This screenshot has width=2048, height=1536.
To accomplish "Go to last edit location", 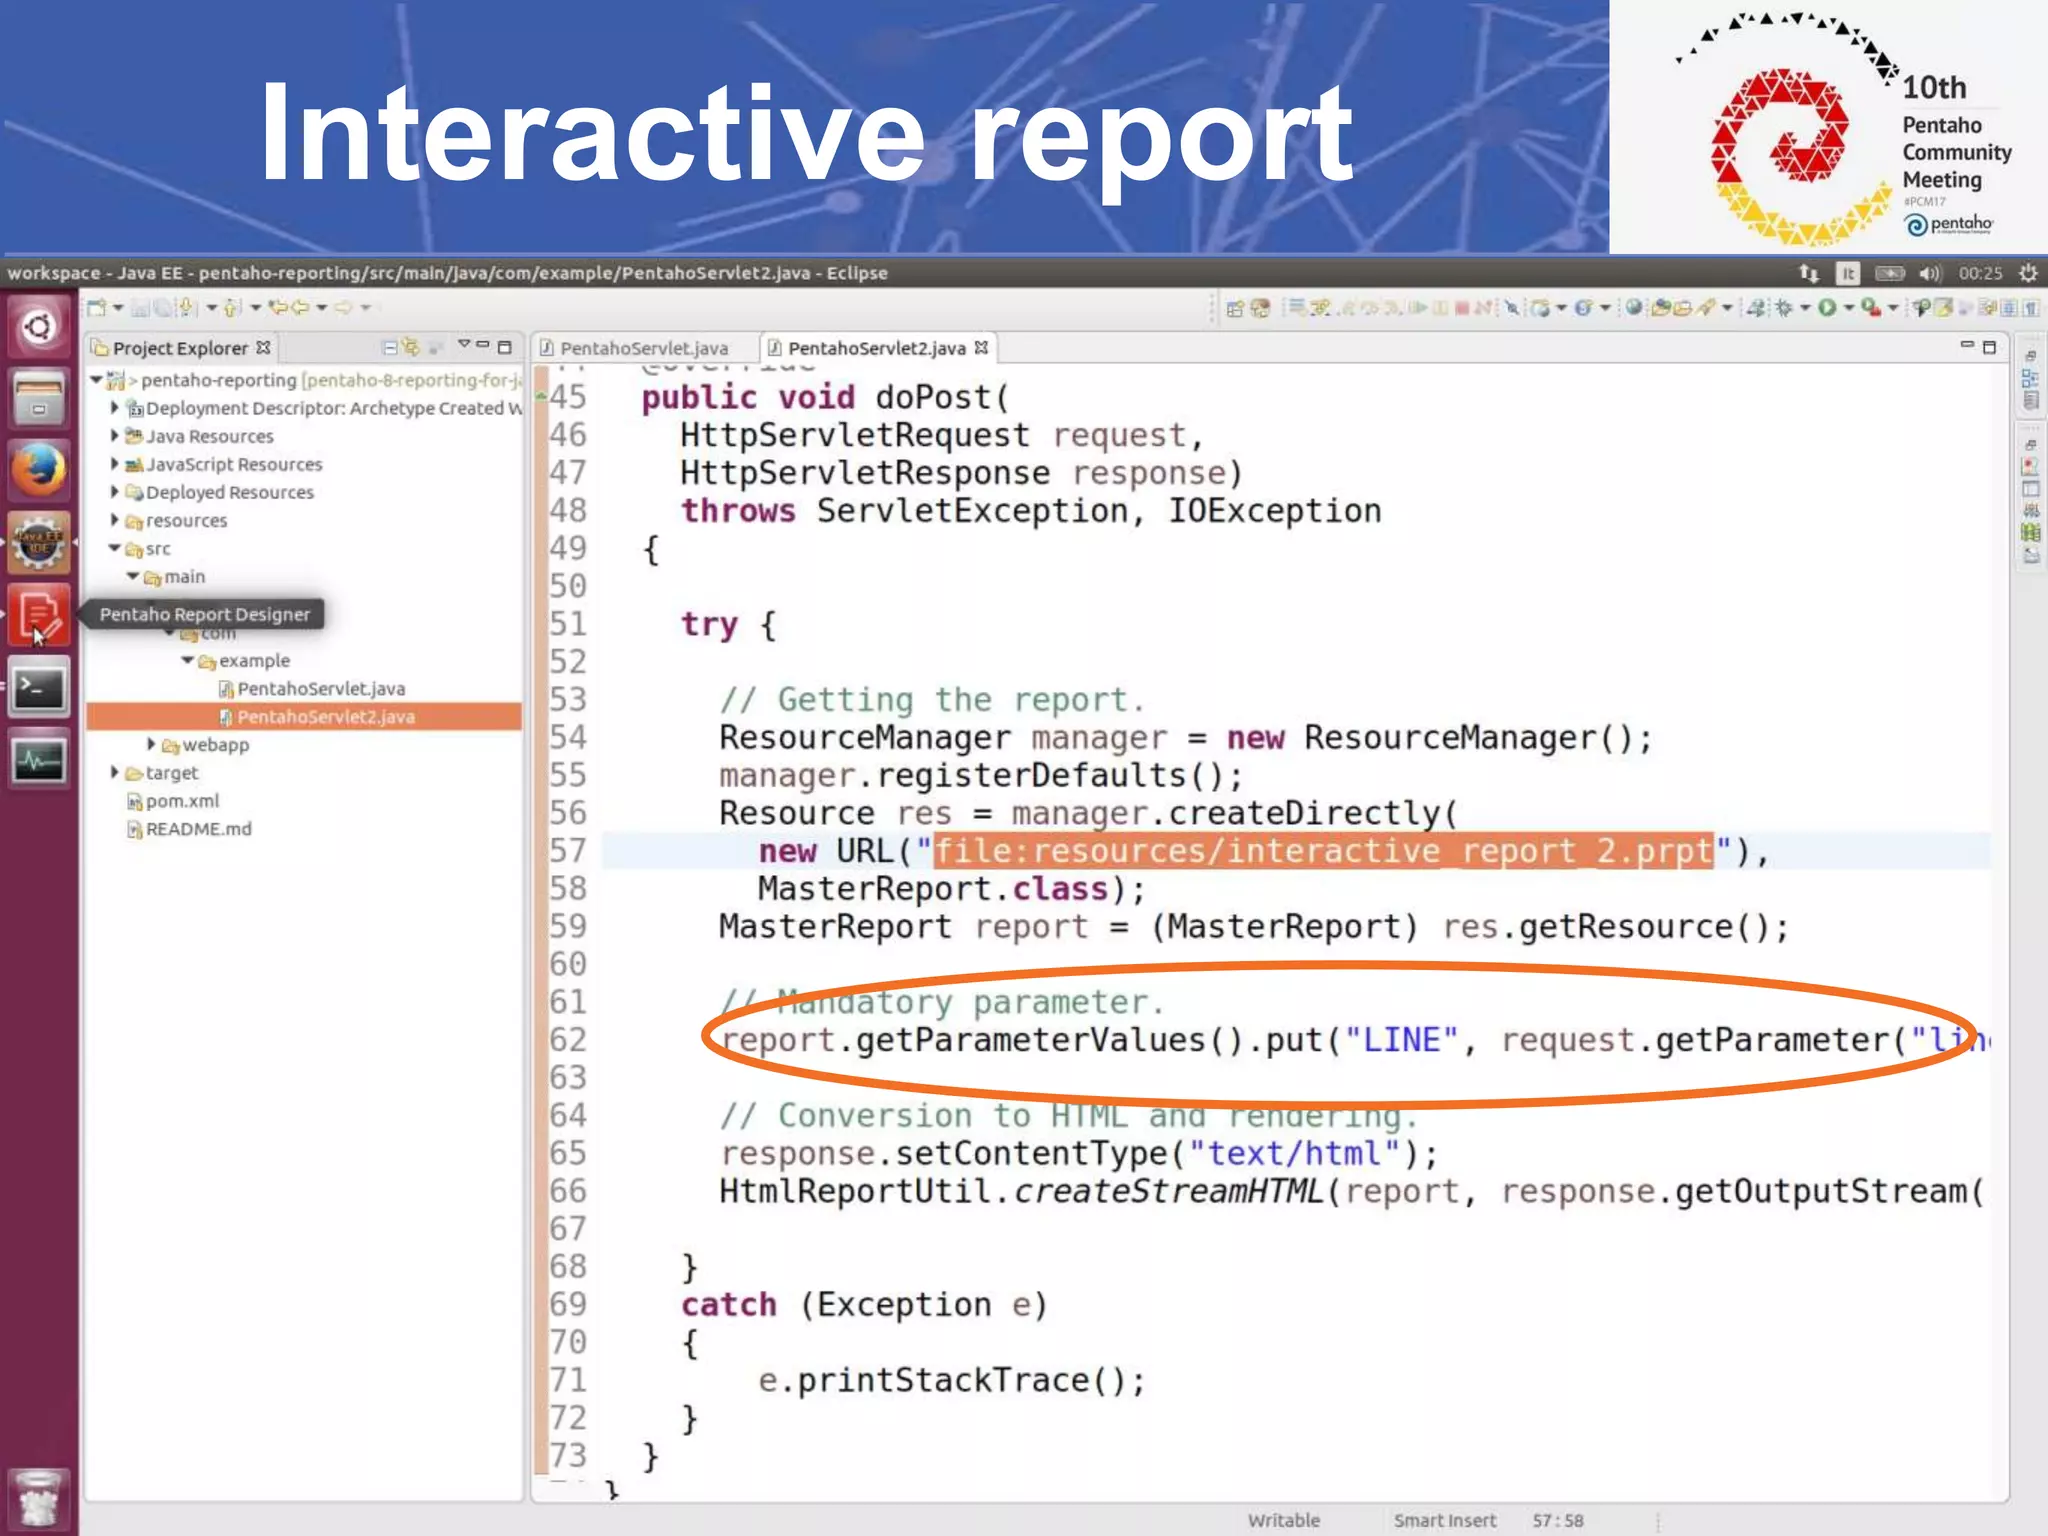I will [278, 307].
